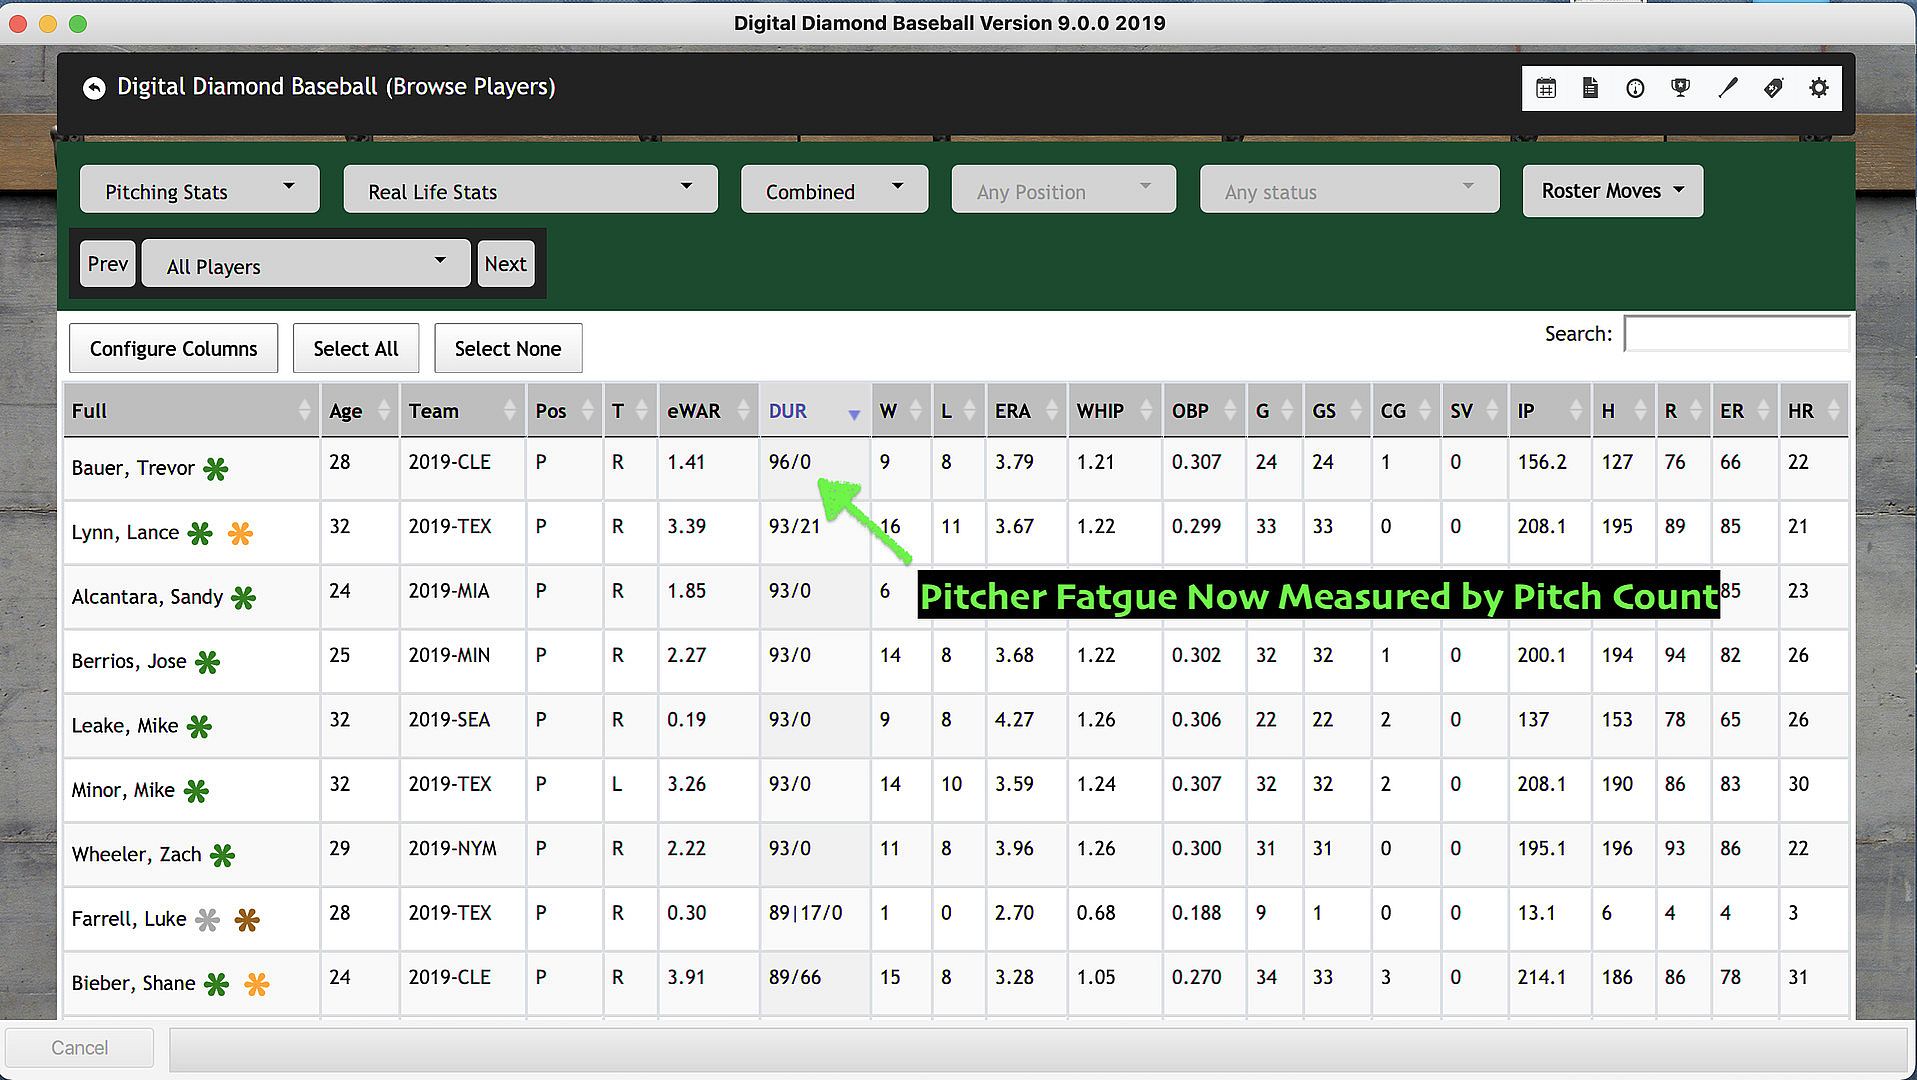Sort table by SV column
This screenshot has width=1917, height=1080.
(x=1474, y=410)
